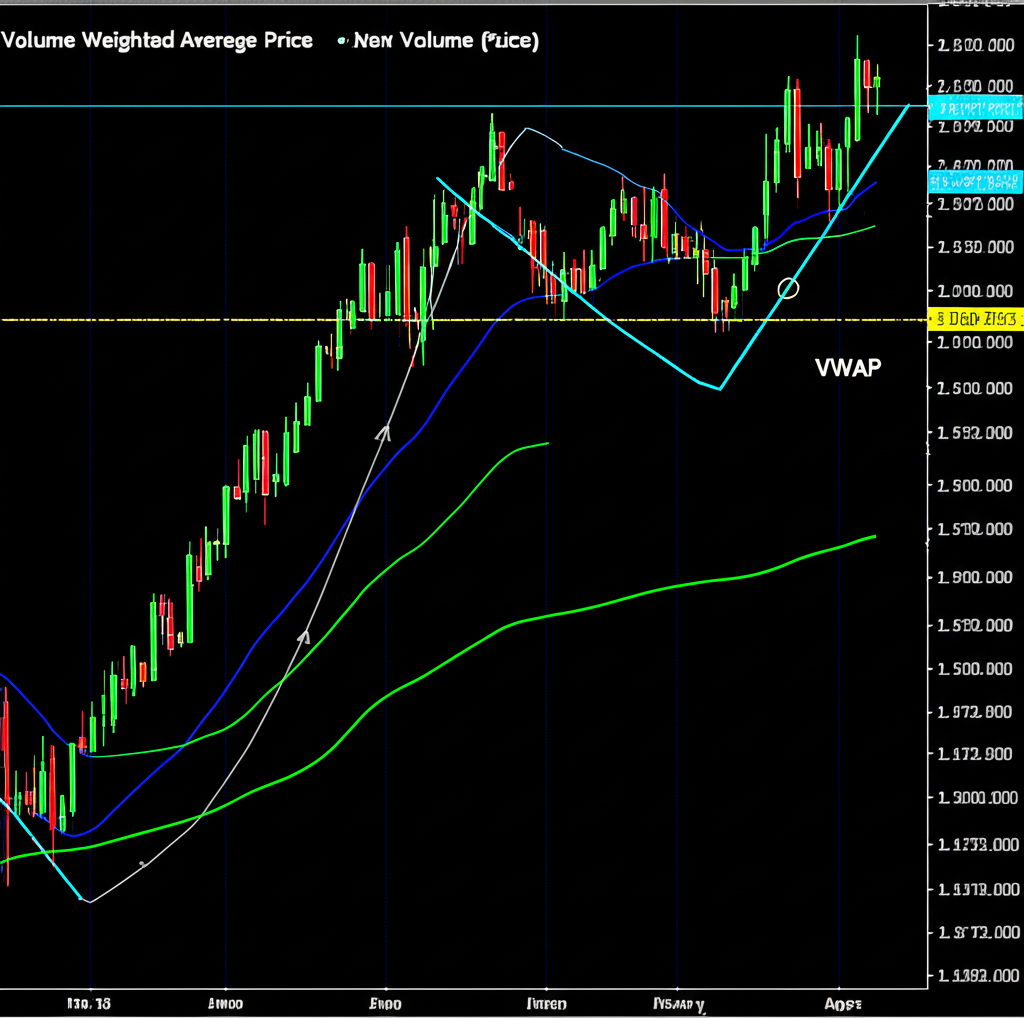Viewport: 1024px width, 1018px height.
Task: Select the VWAP text annotation
Action: coord(848,367)
